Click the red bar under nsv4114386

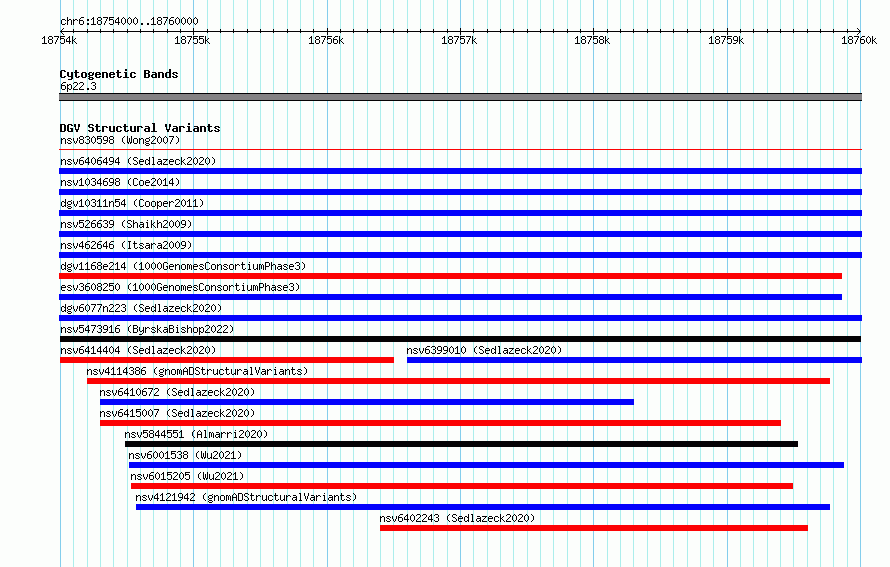tap(459, 381)
